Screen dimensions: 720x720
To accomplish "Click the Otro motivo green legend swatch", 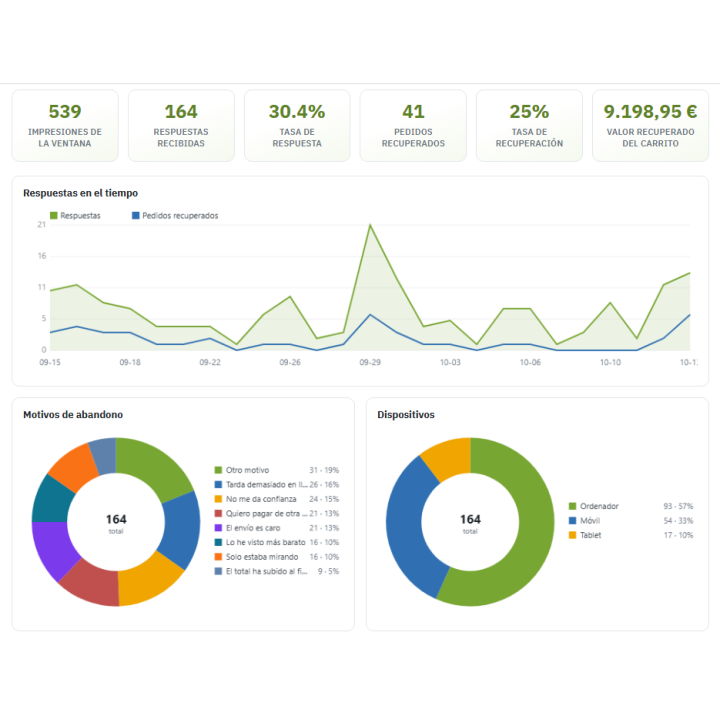I will tap(218, 470).
